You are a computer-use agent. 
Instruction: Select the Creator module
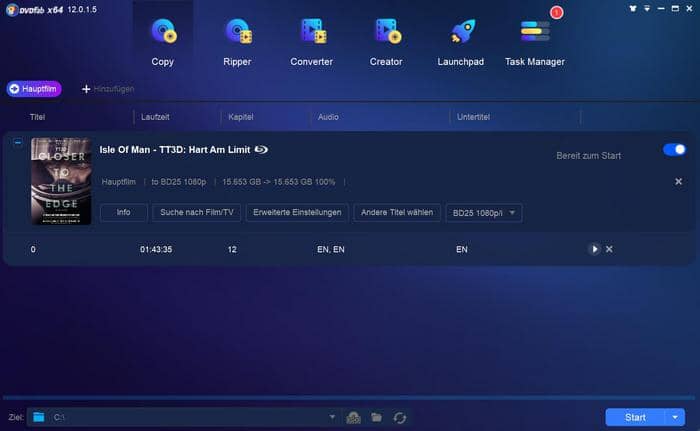386,42
